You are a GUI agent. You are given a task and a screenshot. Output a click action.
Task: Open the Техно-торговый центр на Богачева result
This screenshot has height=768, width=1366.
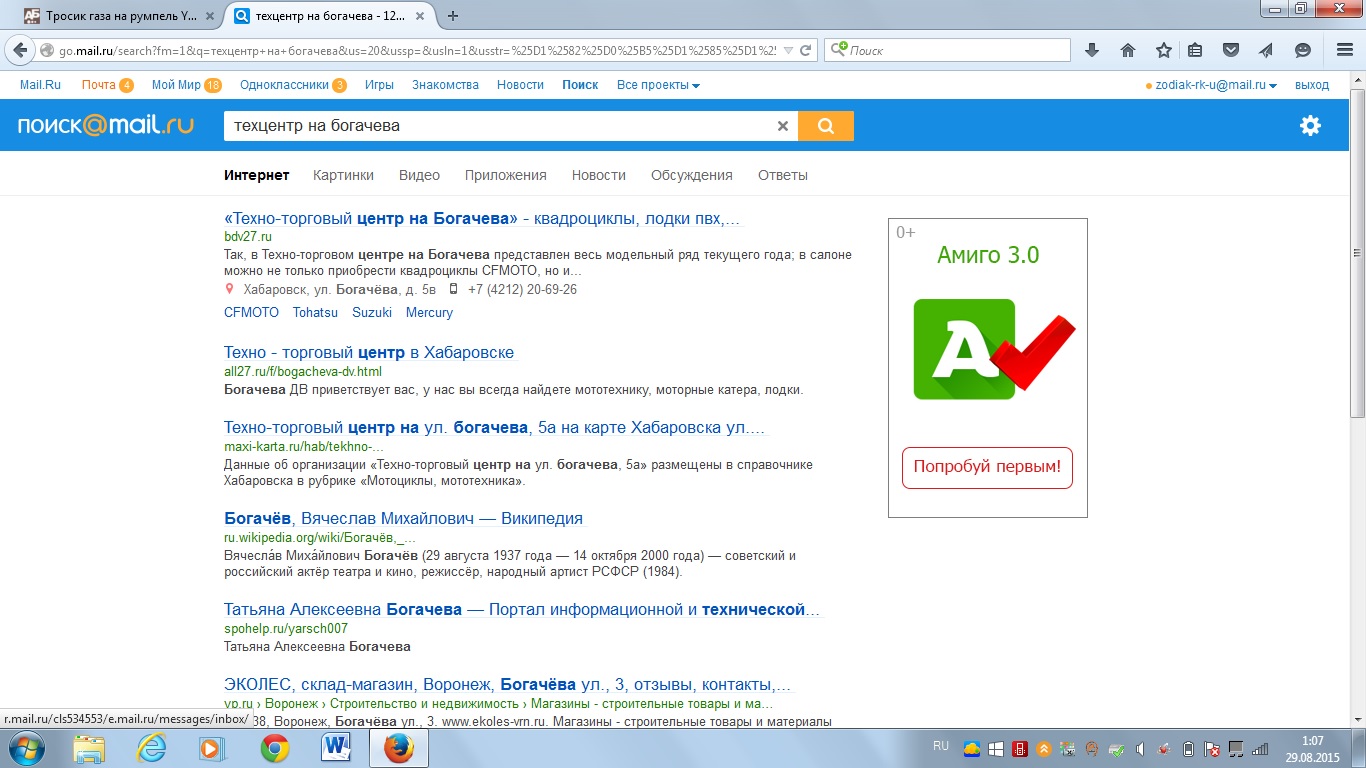tap(482, 219)
